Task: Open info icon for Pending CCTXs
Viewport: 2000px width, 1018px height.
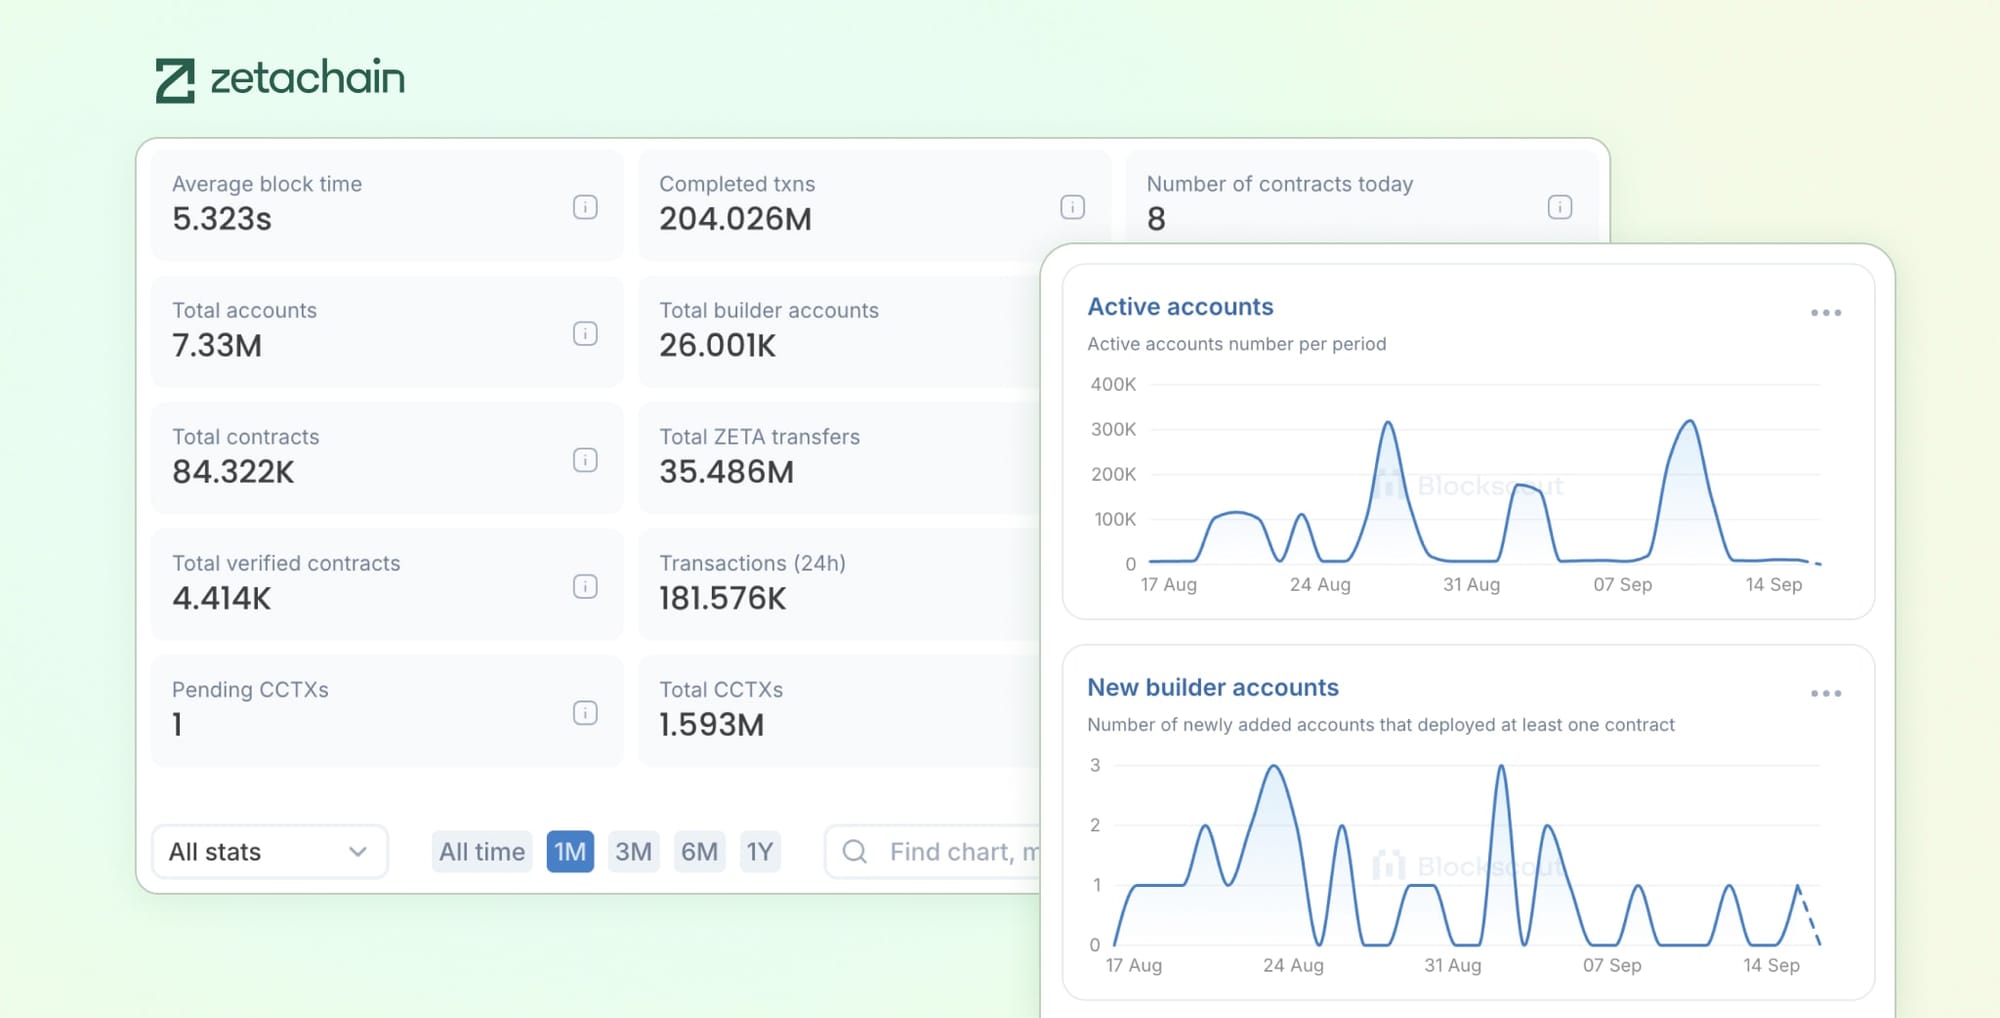Action: tap(585, 713)
